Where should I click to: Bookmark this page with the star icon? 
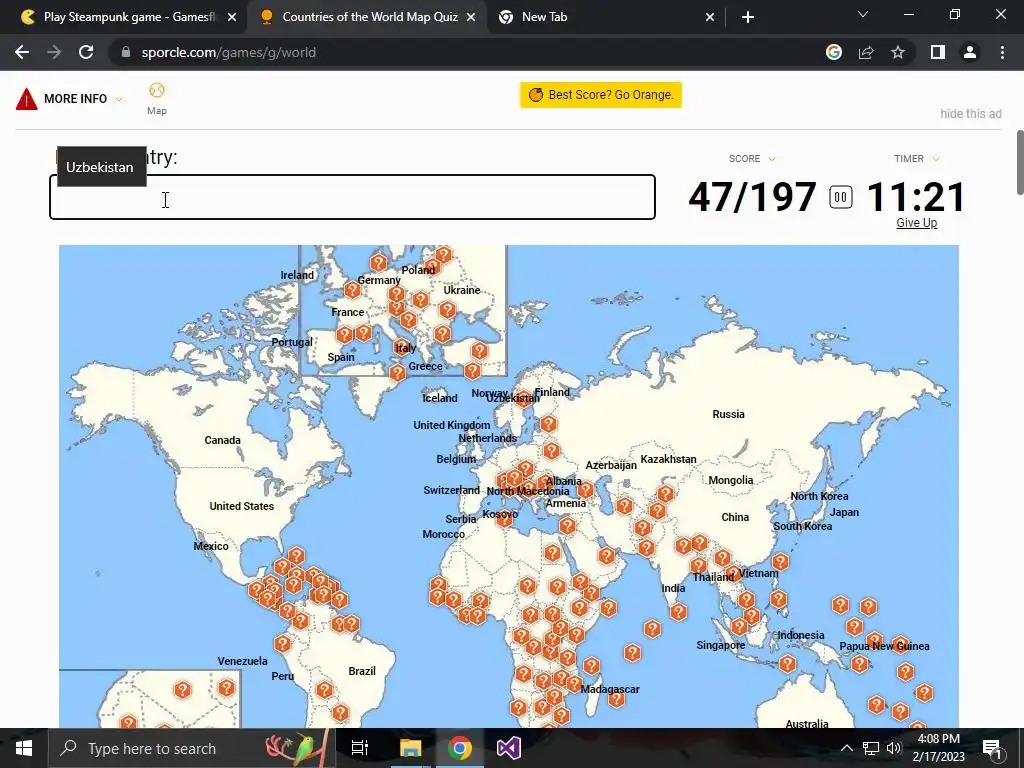pos(898,52)
